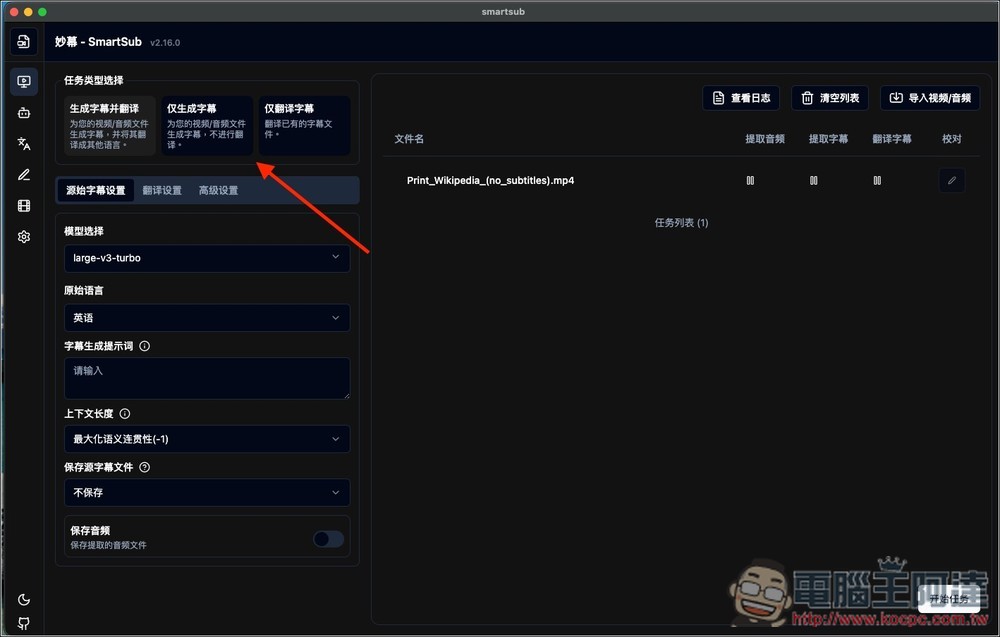This screenshot has height=637, width=1000.
Task: Select 仅翻译字幕 task type card
Action: [304, 126]
